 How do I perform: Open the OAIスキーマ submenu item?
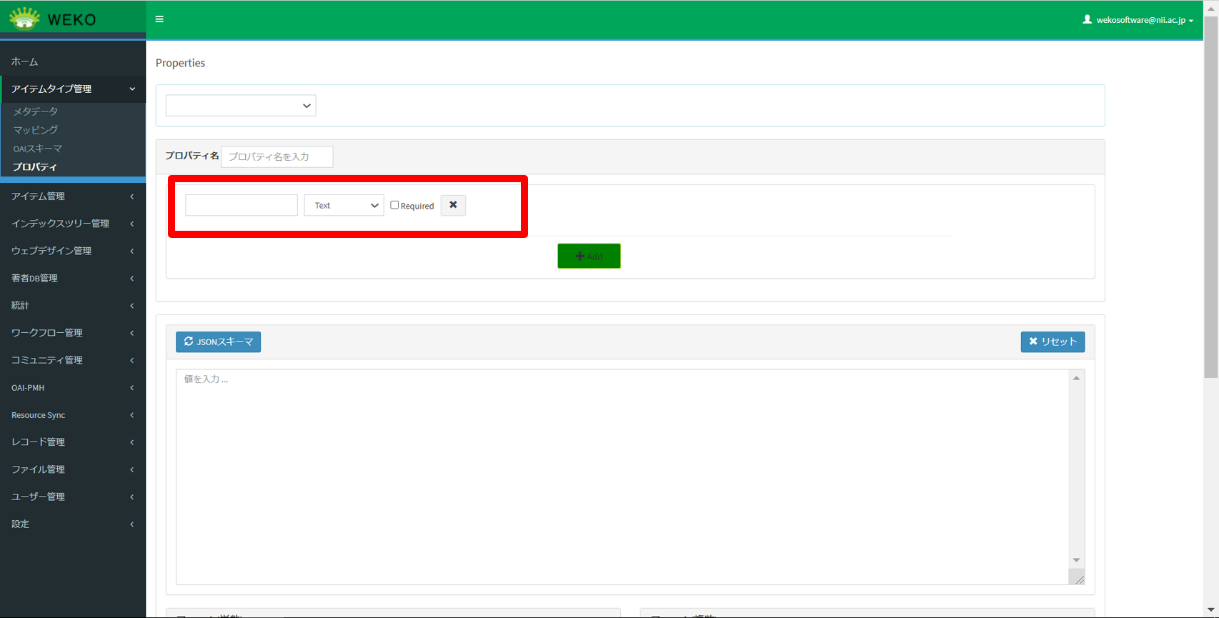tap(38, 148)
